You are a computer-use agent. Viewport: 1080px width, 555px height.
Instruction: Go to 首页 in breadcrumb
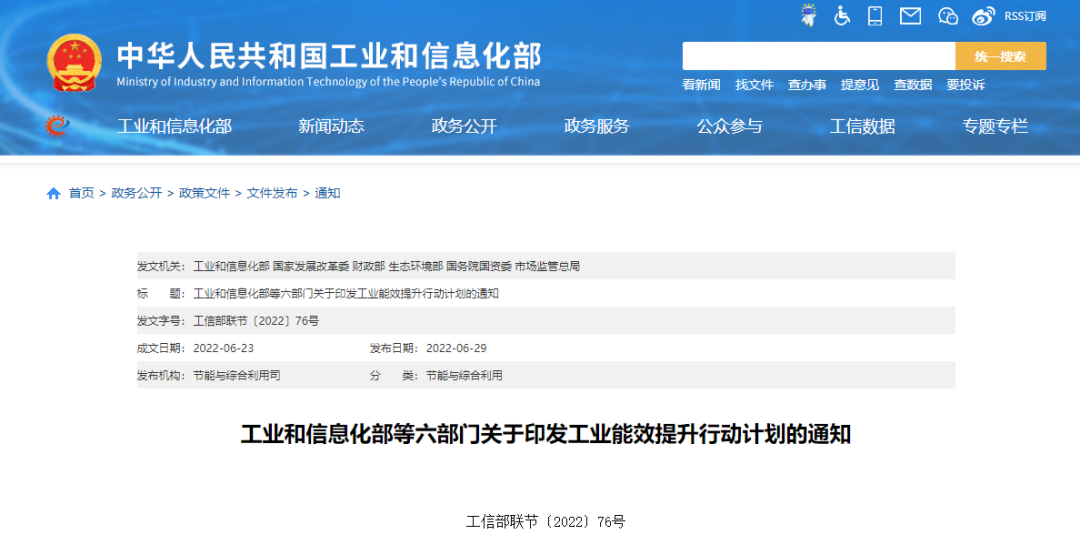point(81,193)
